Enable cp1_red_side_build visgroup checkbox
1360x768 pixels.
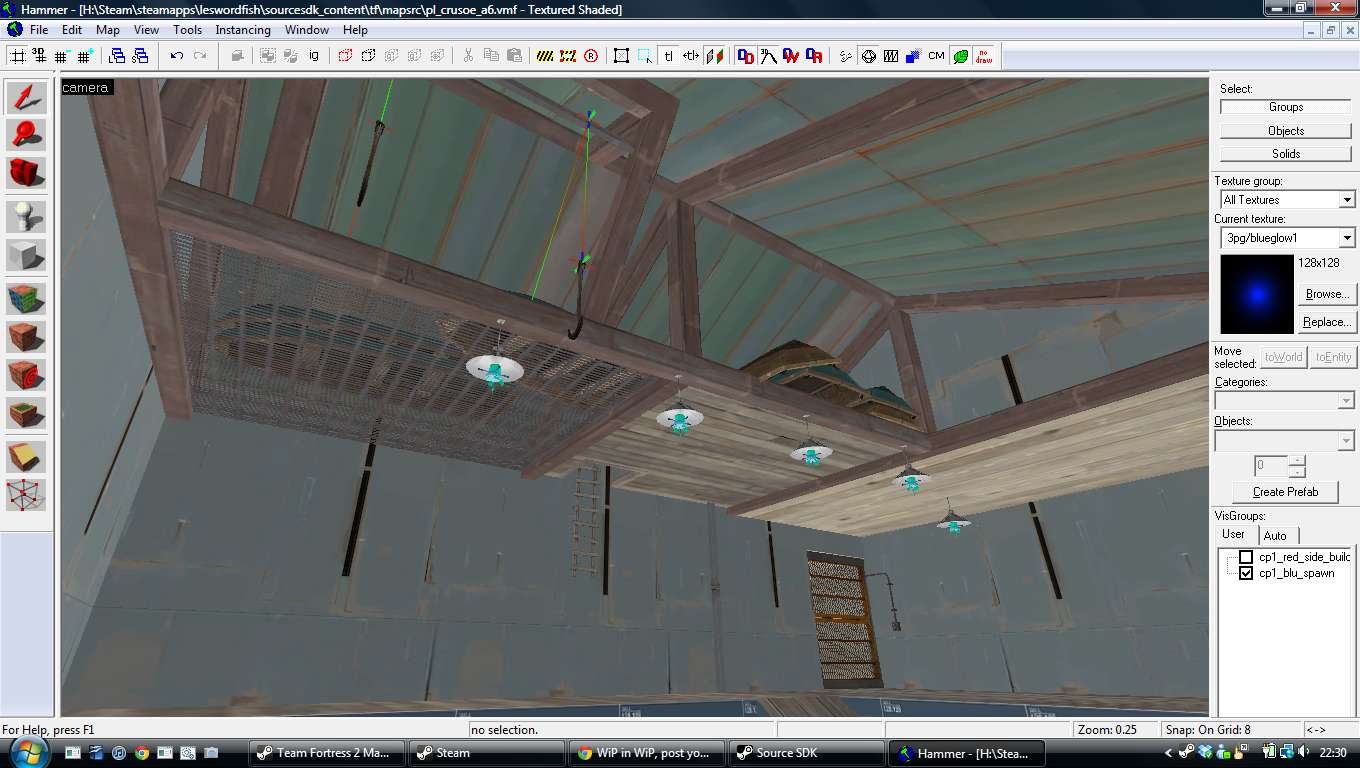click(x=1246, y=557)
